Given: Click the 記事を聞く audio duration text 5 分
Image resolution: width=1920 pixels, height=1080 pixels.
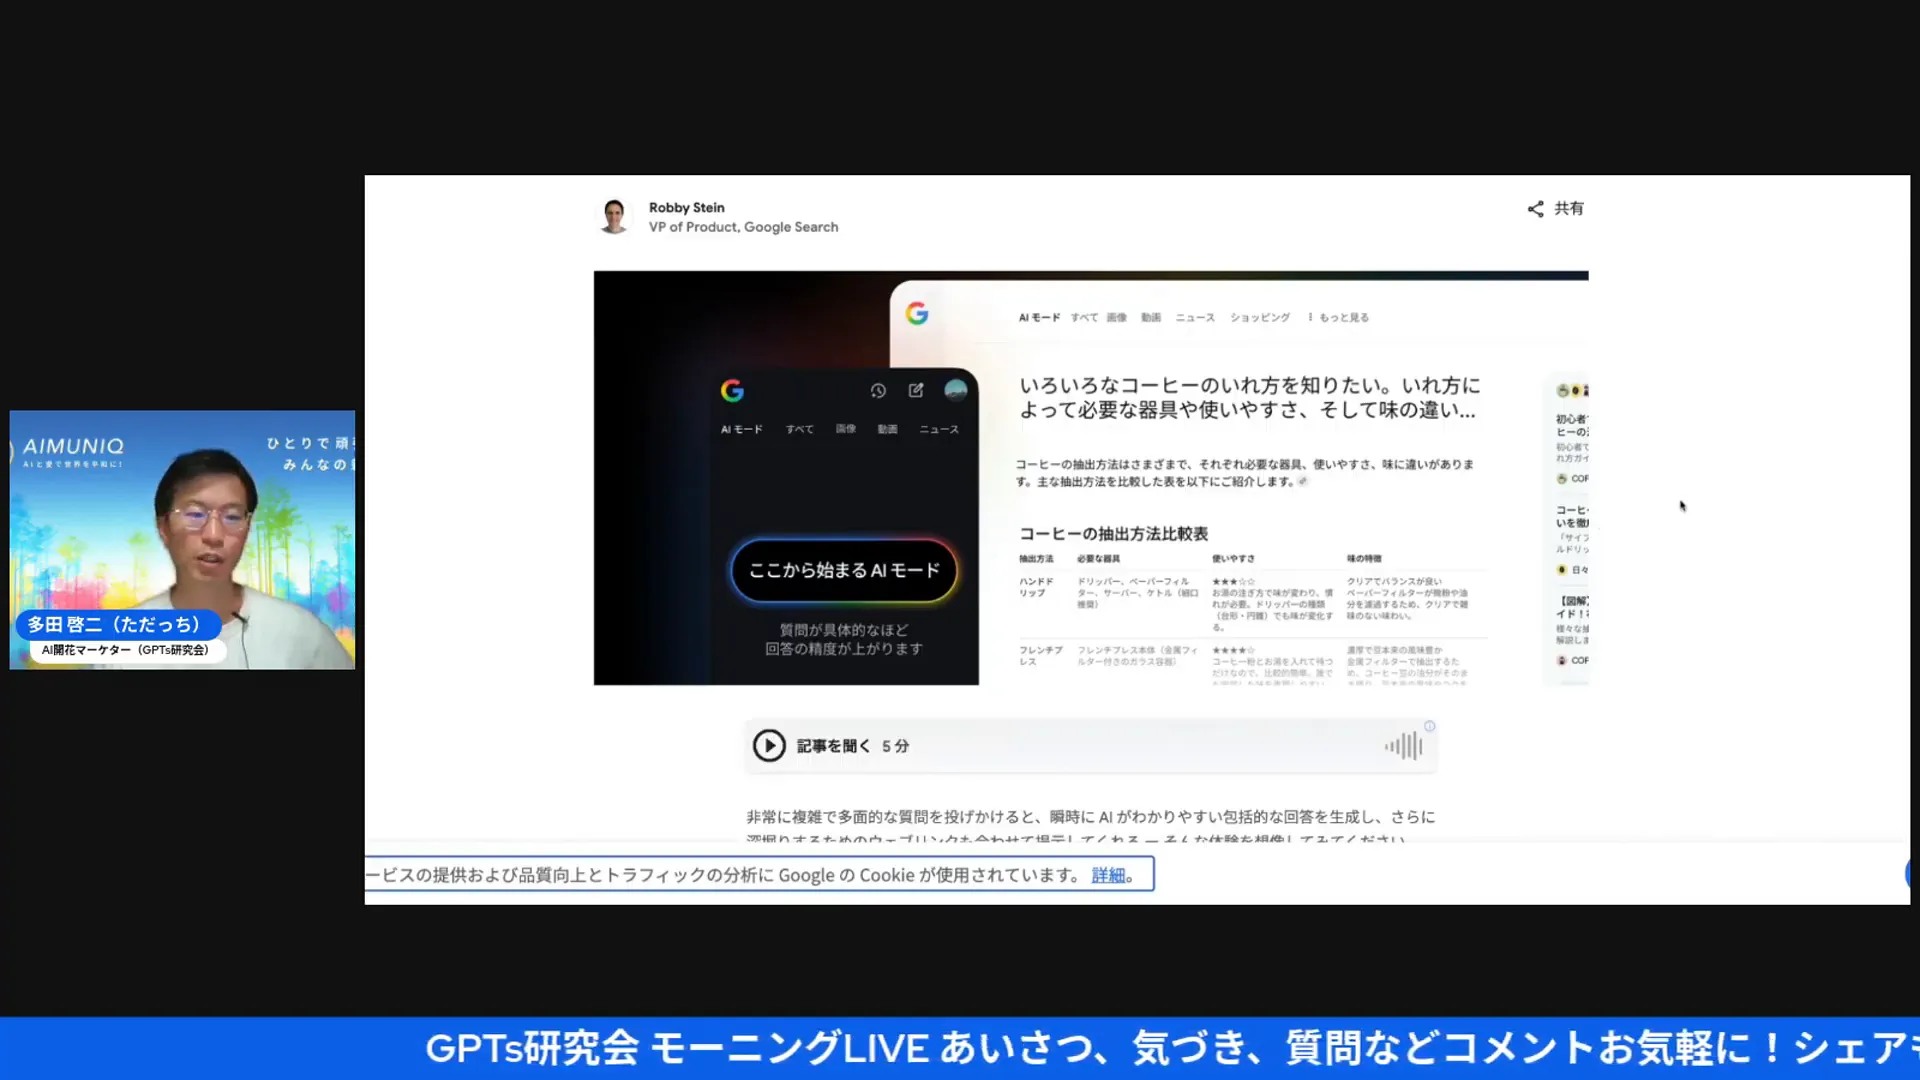Looking at the screenshot, I should pos(895,746).
